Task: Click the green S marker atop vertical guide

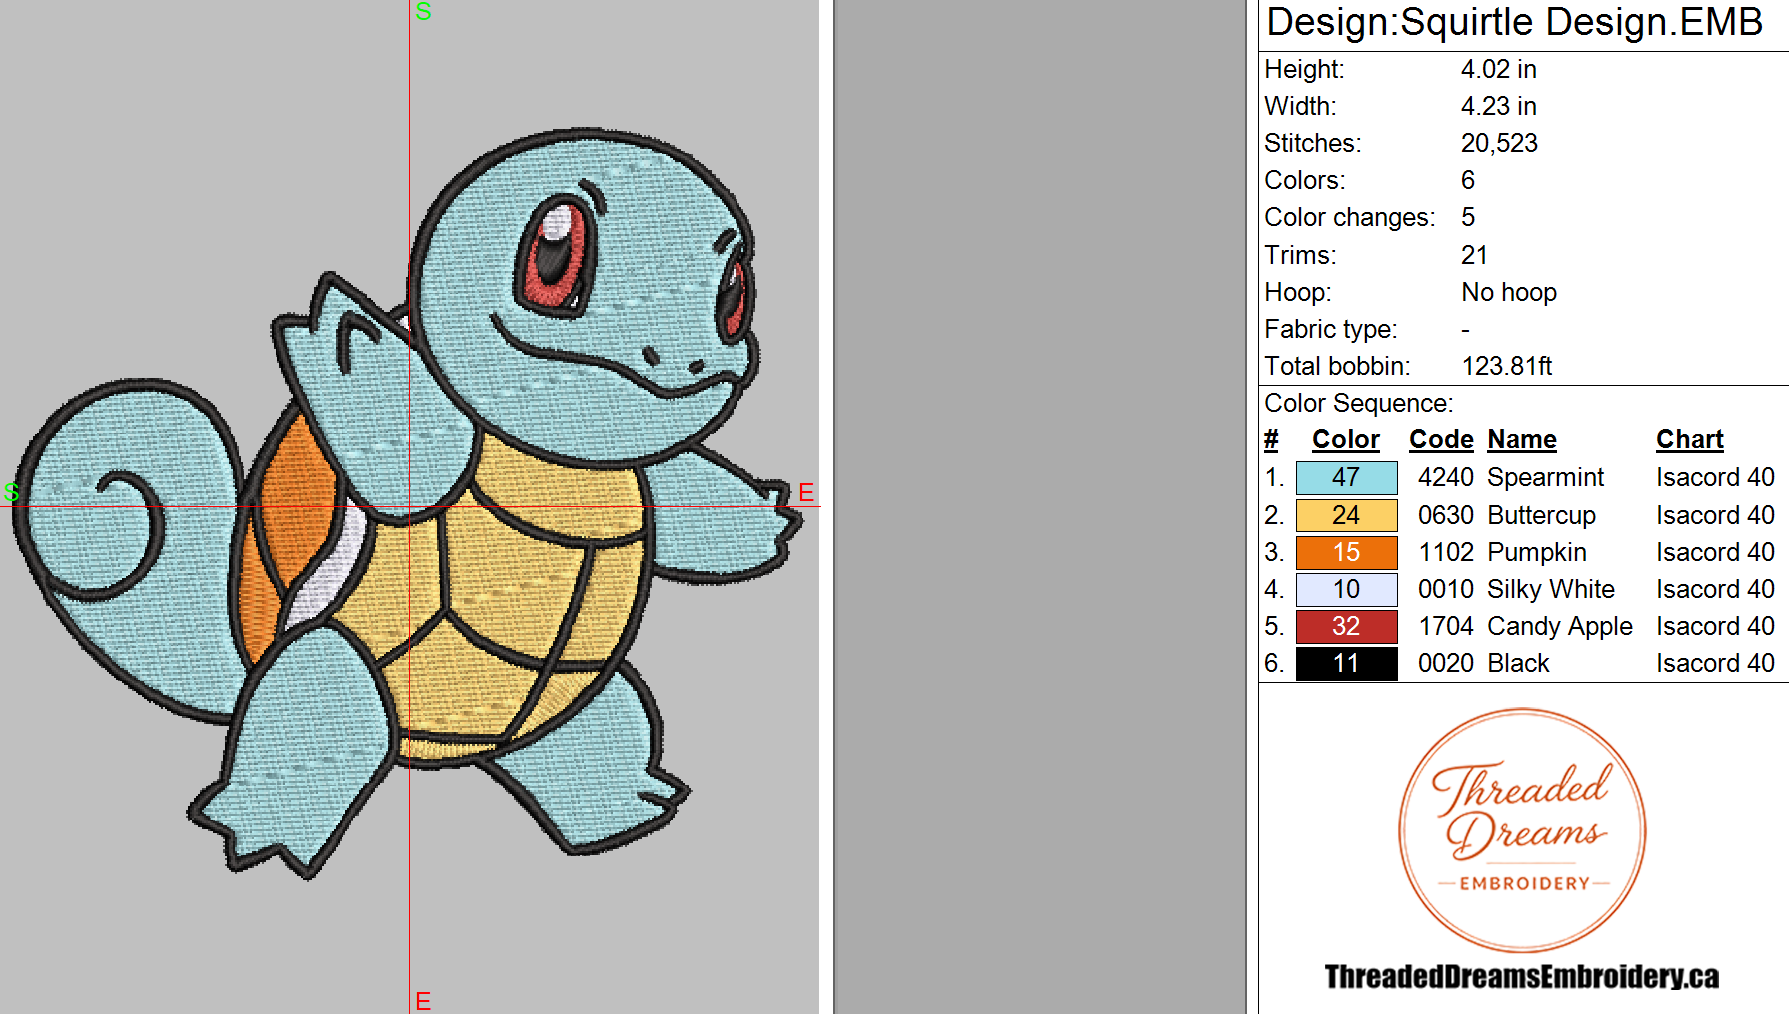Action: pyautogui.click(x=423, y=11)
